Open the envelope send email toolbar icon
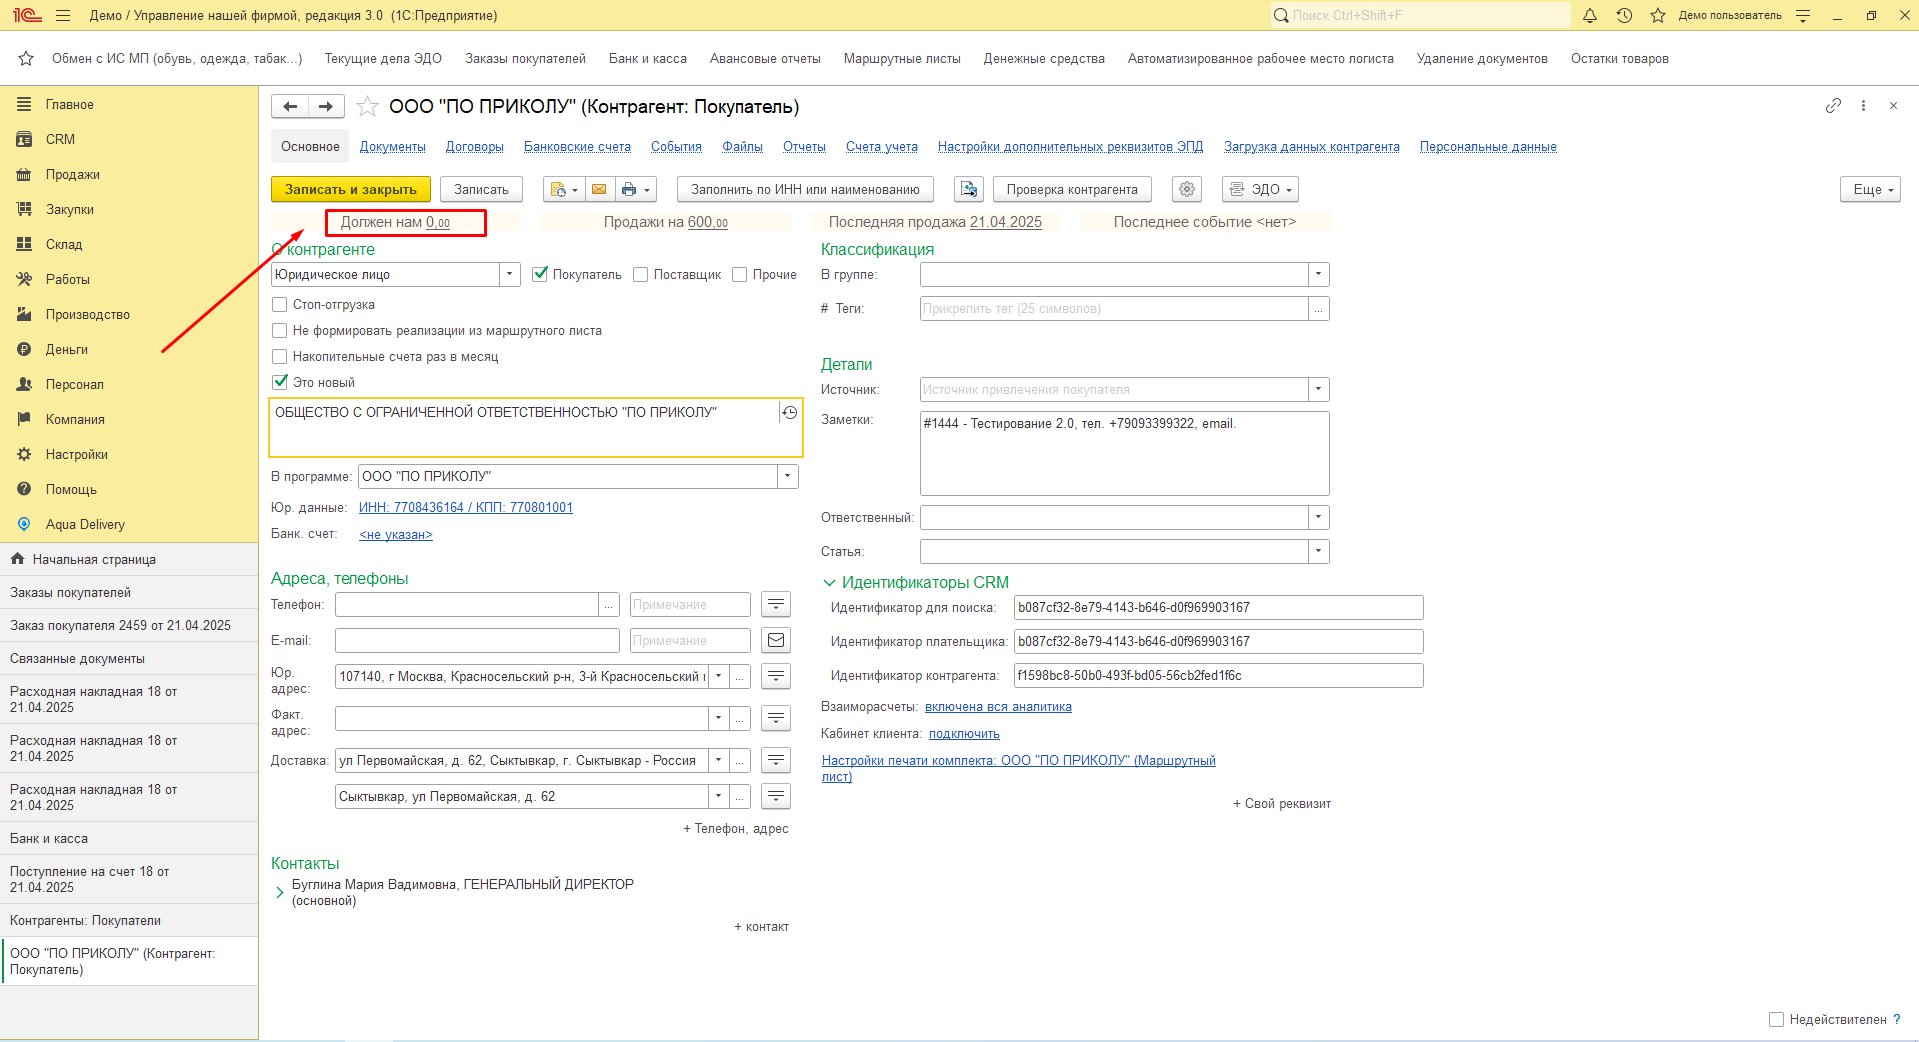This screenshot has width=1919, height=1042. click(x=599, y=189)
